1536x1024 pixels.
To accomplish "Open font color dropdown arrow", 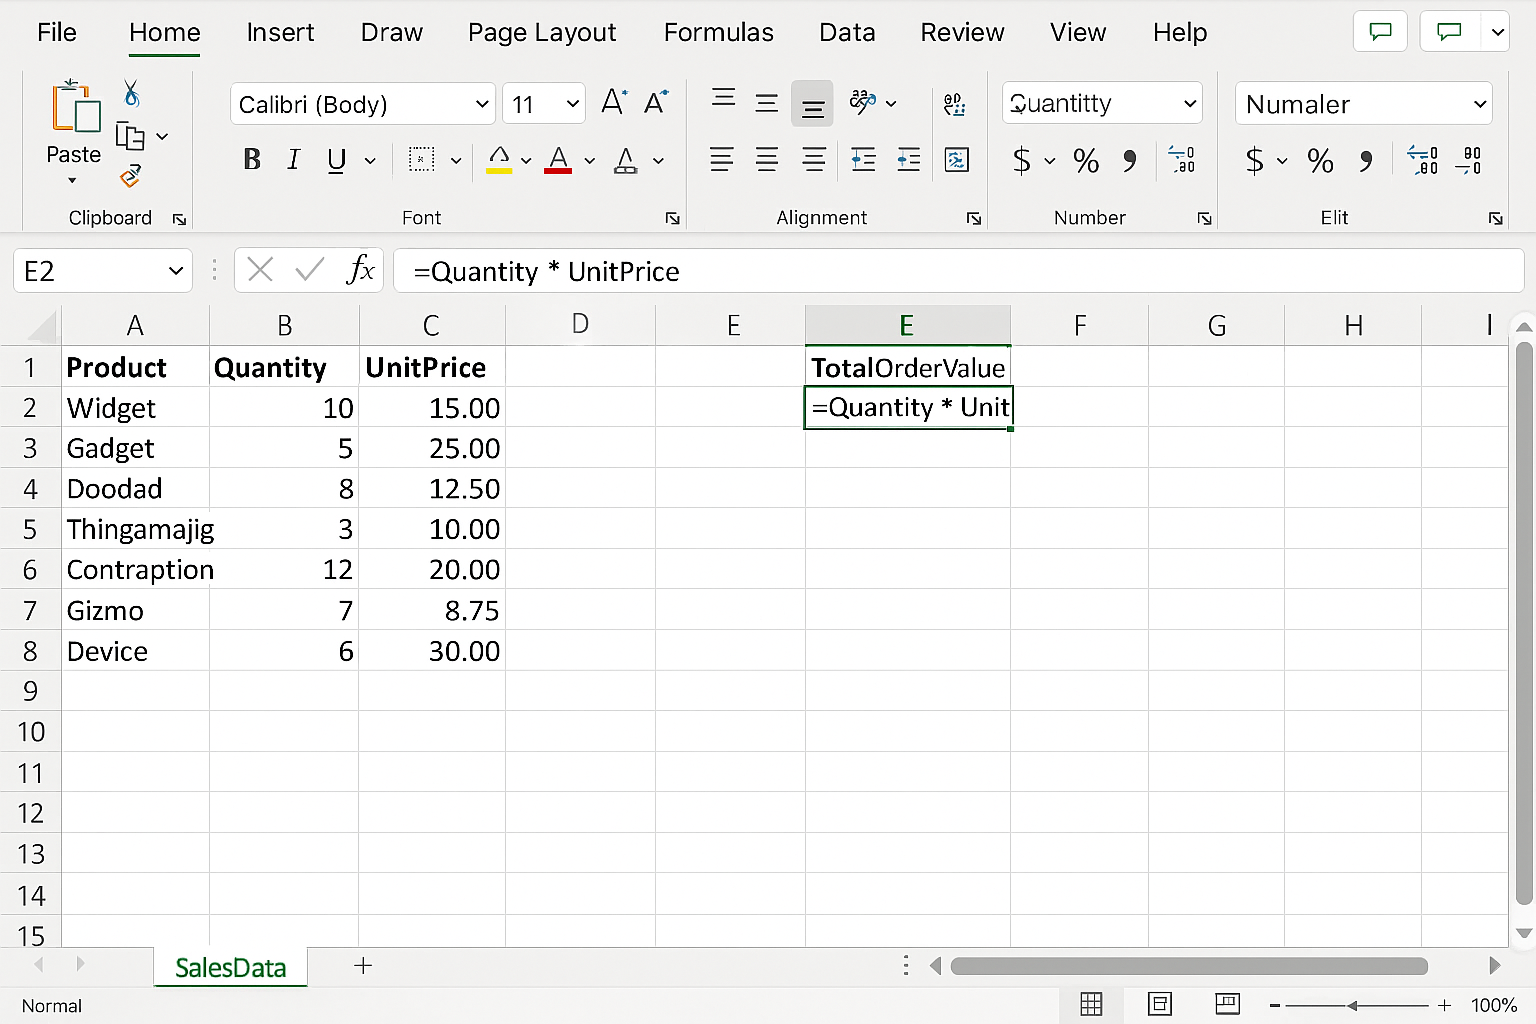I will tap(590, 161).
